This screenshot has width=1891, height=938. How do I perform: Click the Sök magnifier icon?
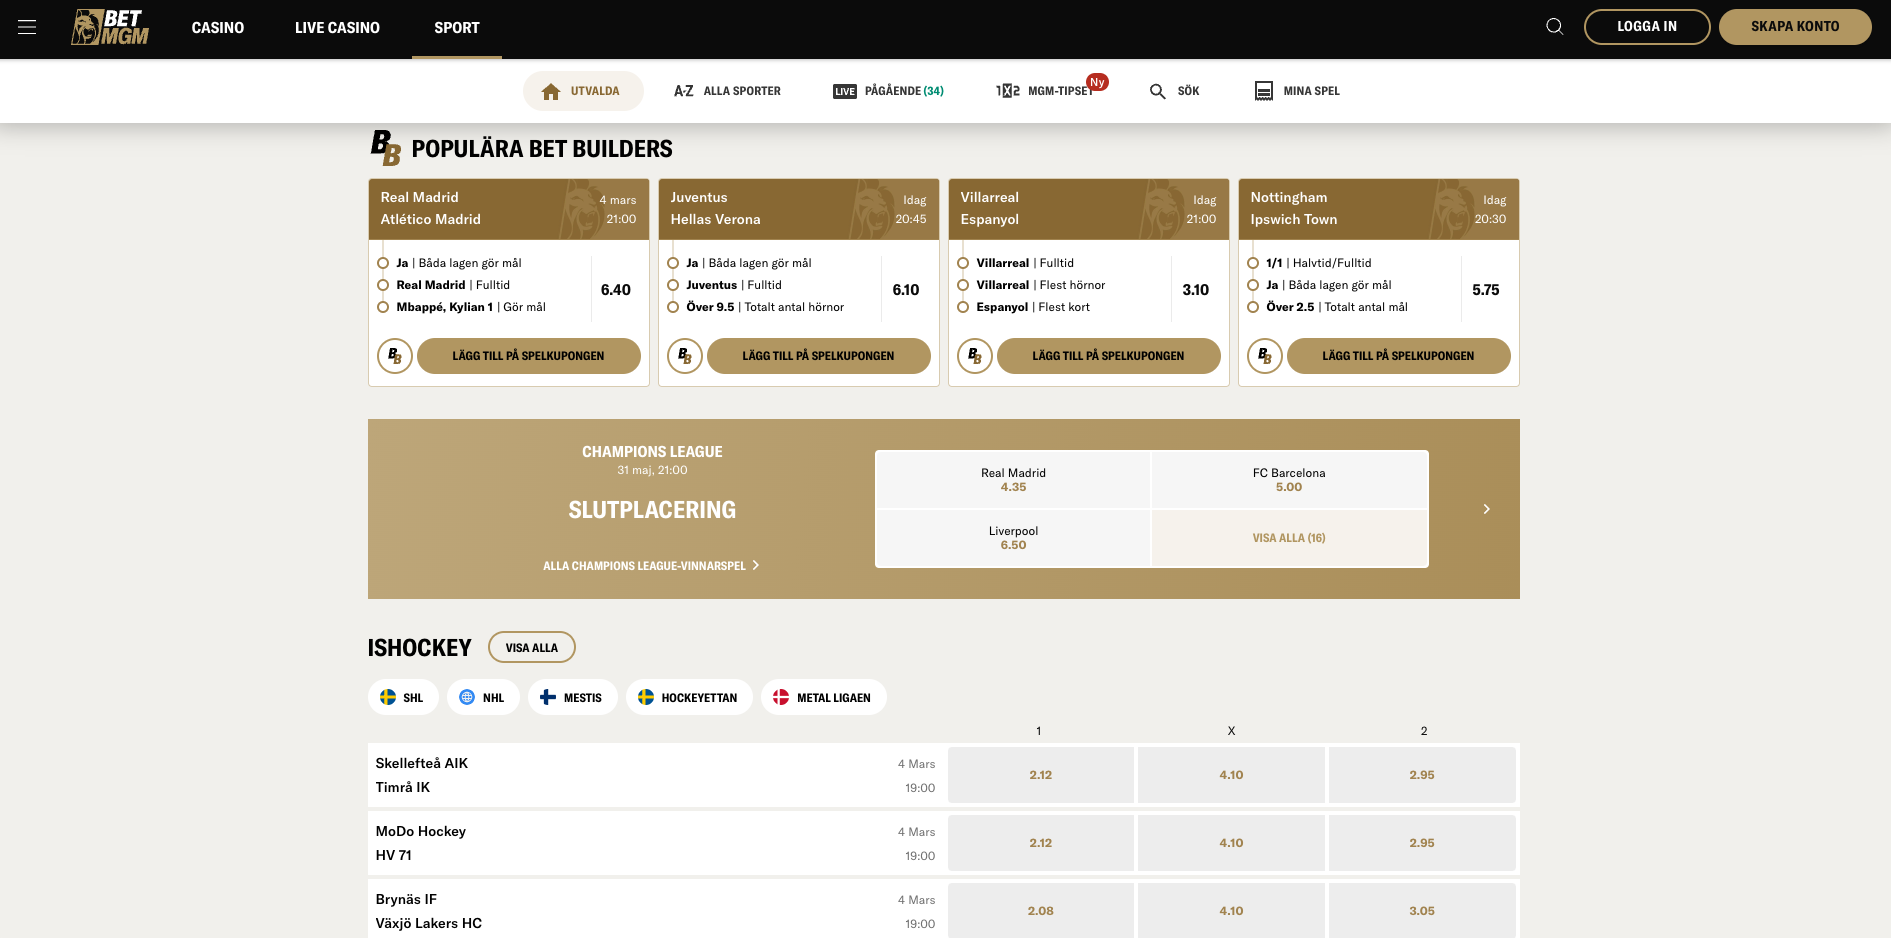click(1157, 91)
